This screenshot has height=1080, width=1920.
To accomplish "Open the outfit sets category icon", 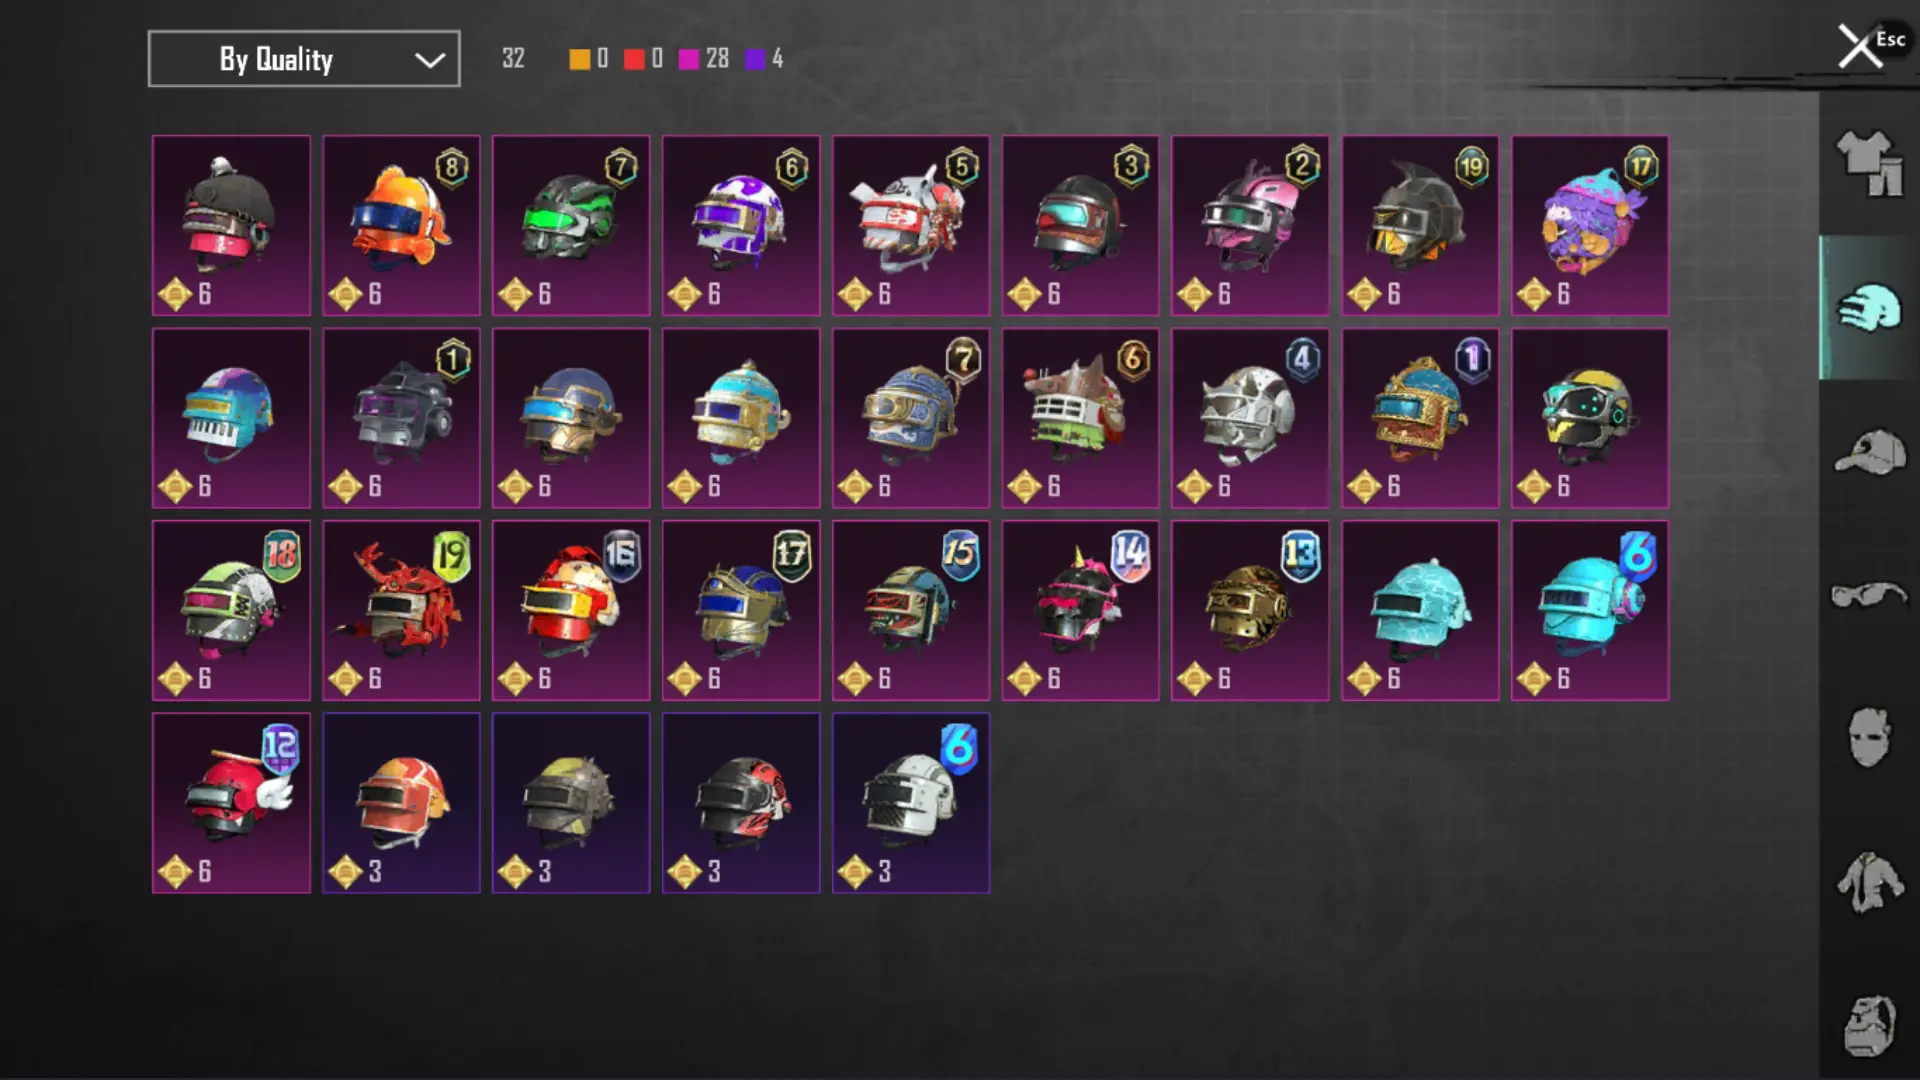I will (x=1868, y=164).
